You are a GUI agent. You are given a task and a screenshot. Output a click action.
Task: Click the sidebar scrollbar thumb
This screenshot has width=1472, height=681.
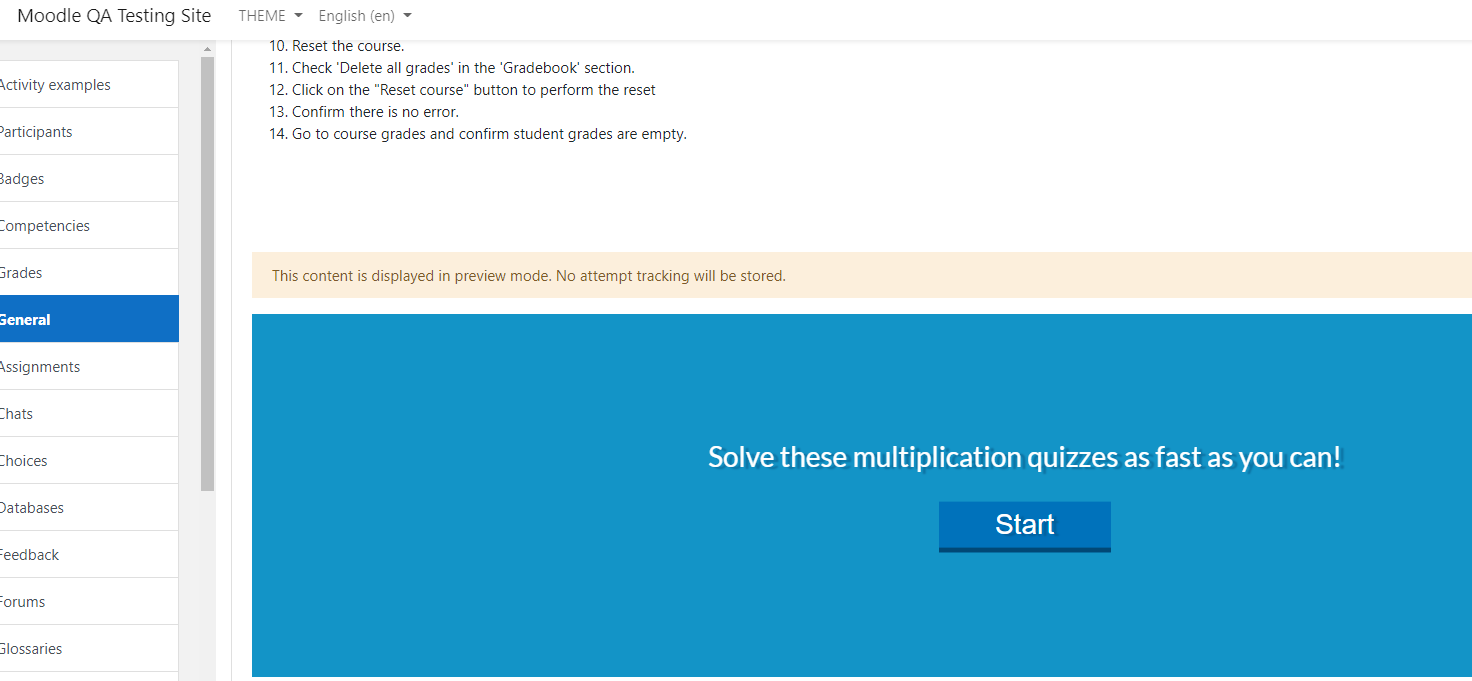[208, 274]
